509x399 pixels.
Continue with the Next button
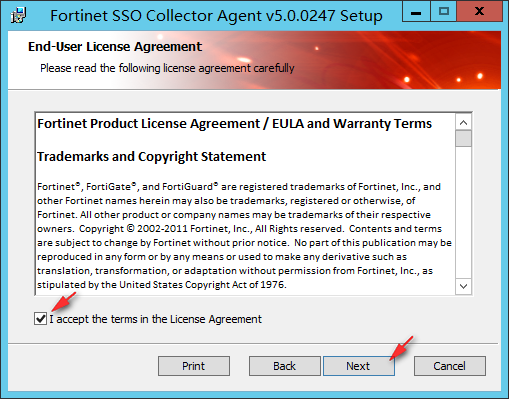[358, 366]
